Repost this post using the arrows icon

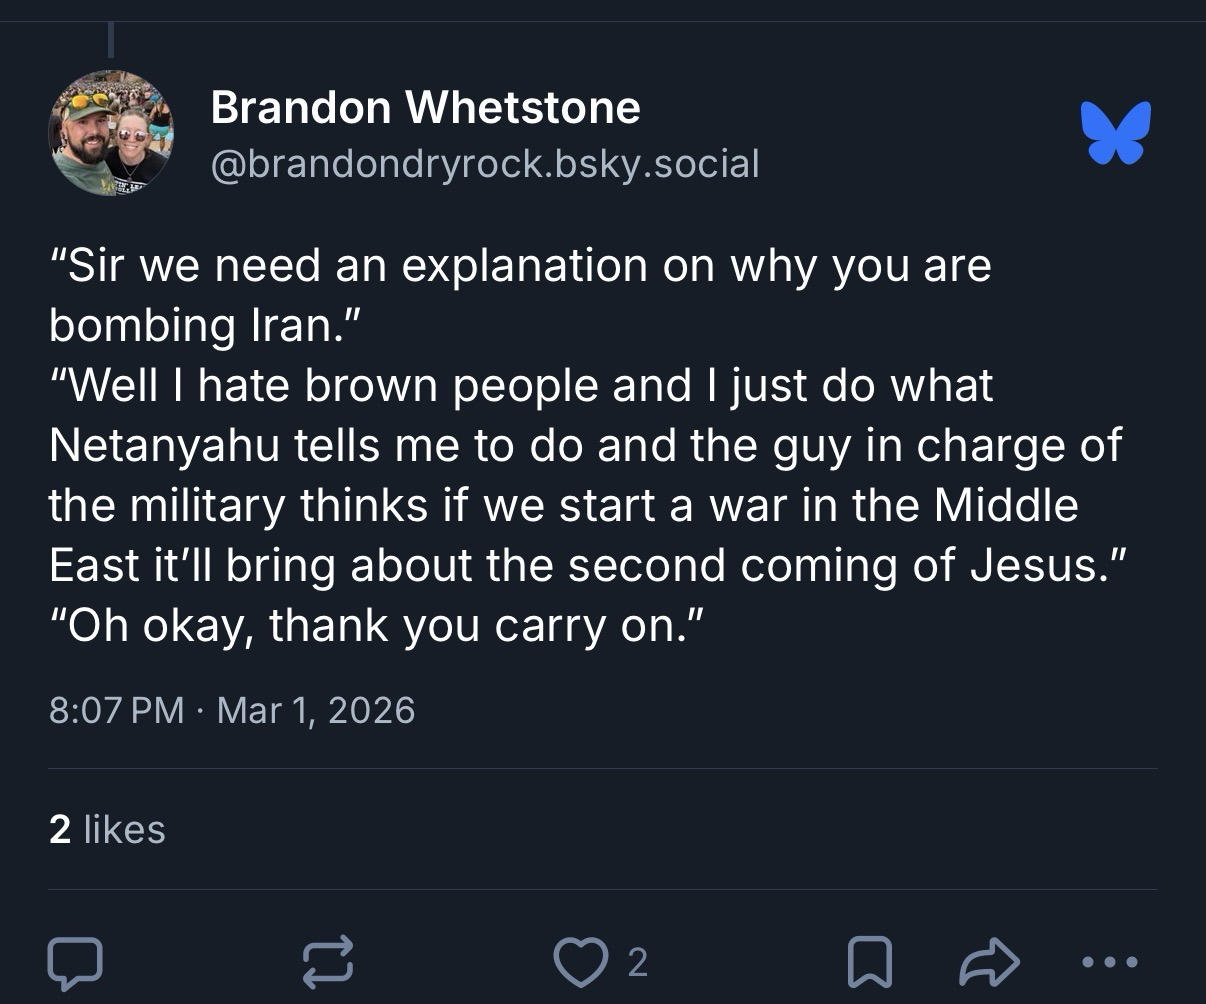click(328, 961)
